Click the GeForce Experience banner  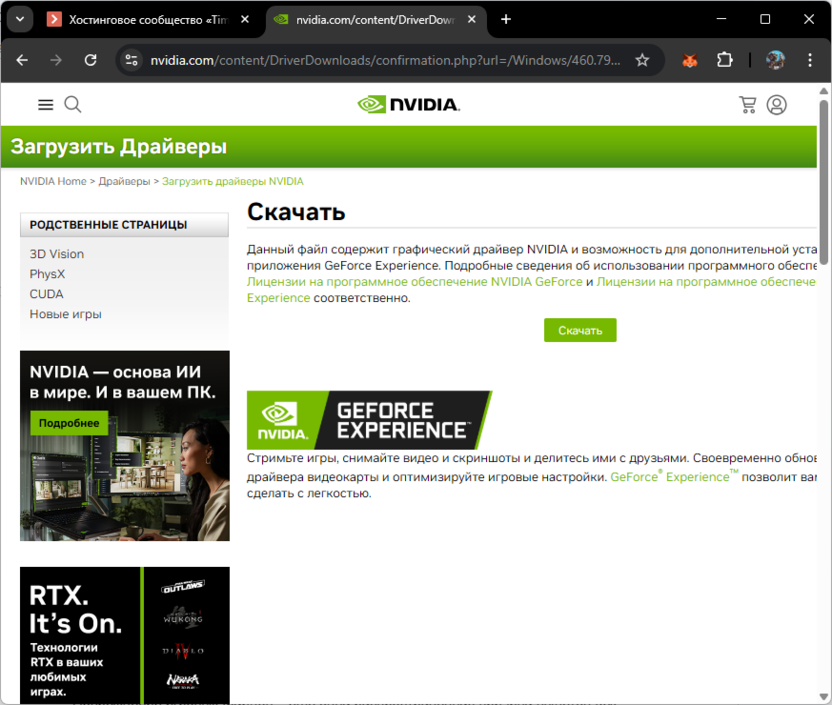pos(369,420)
